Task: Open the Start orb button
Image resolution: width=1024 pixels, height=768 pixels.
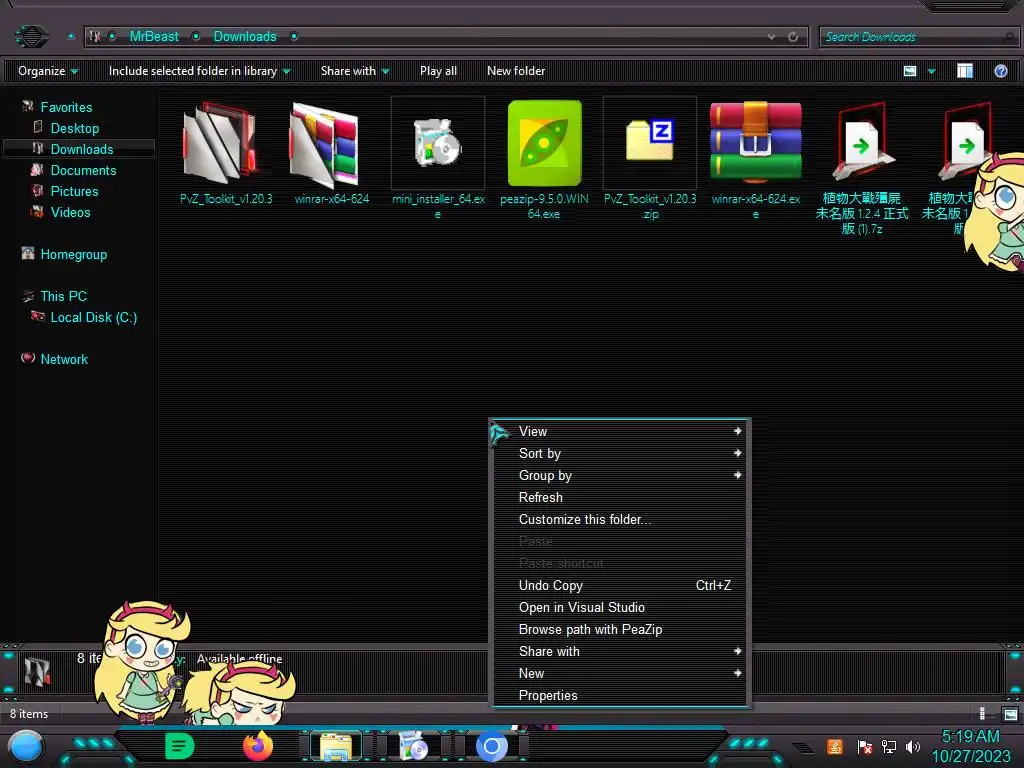Action: 26,747
